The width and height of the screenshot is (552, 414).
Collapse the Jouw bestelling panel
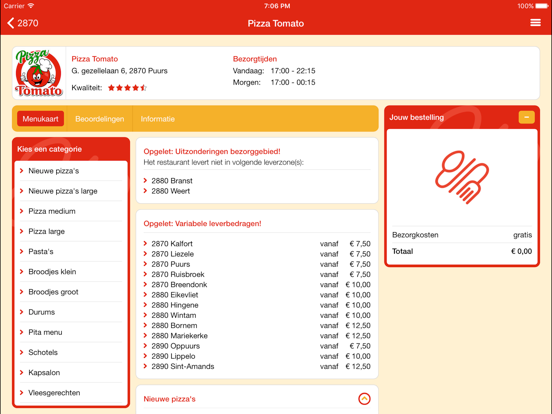[526, 117]
